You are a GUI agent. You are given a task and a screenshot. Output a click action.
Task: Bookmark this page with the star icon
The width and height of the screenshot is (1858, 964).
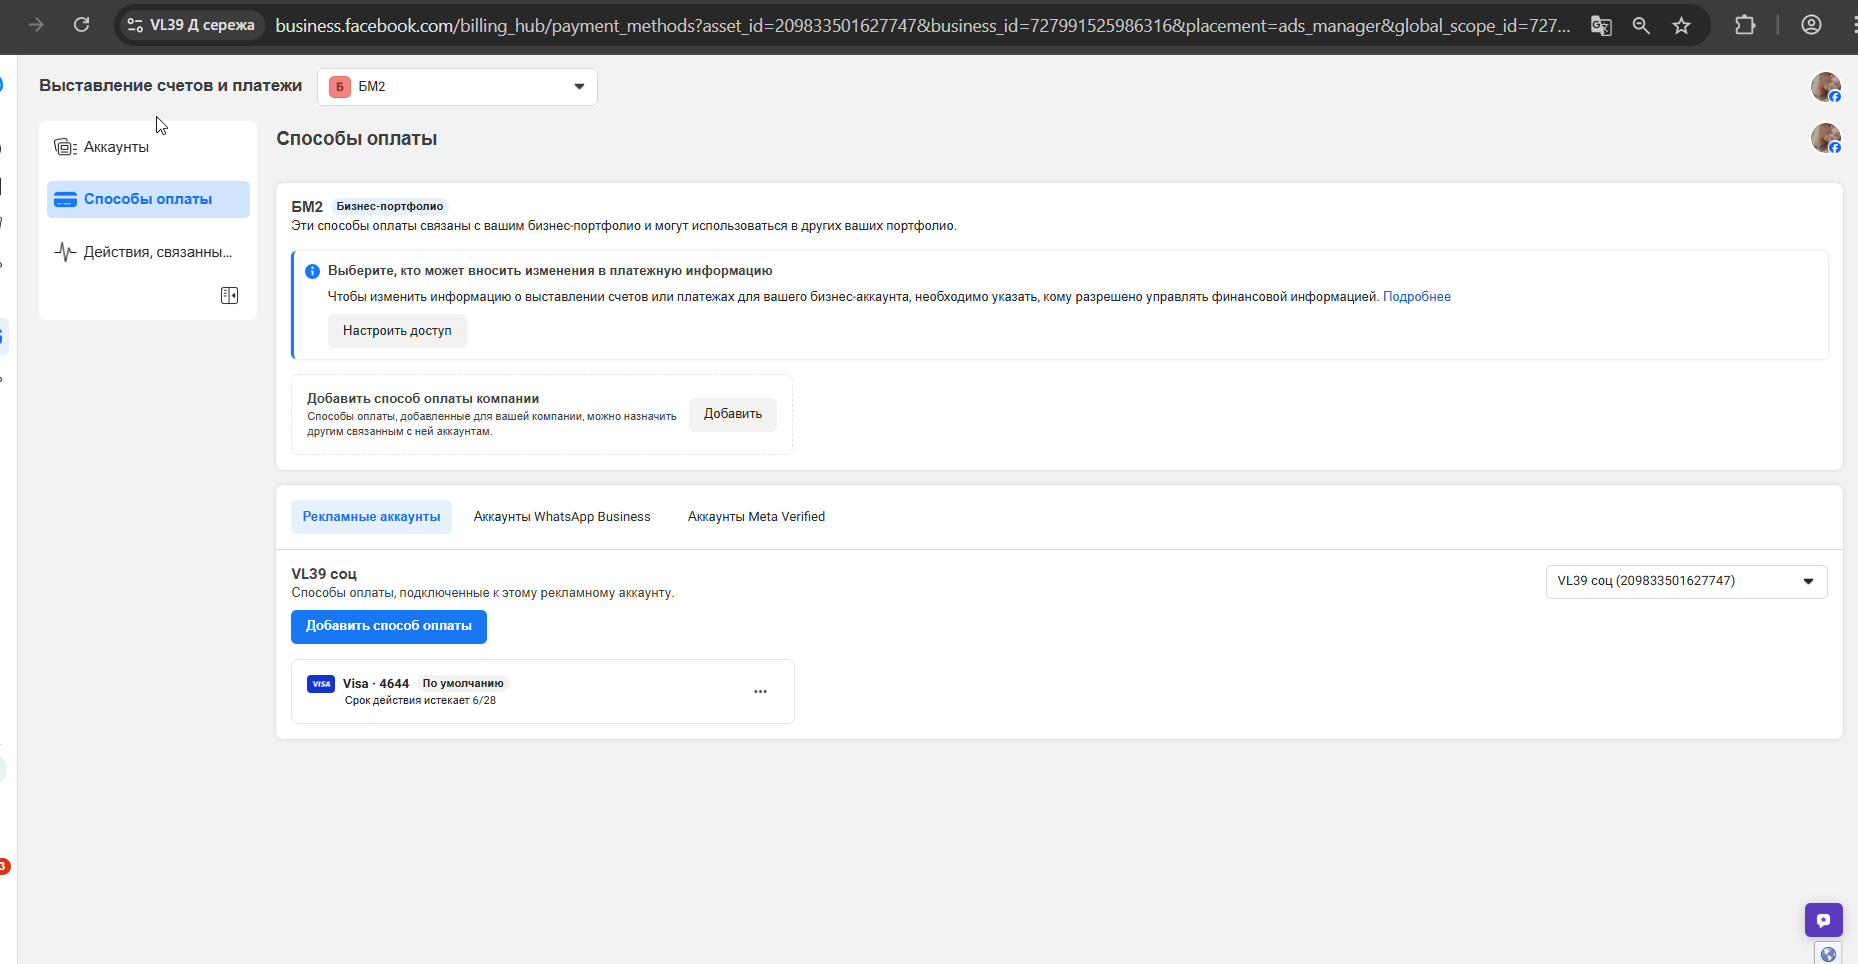(x=1681, y=25)
